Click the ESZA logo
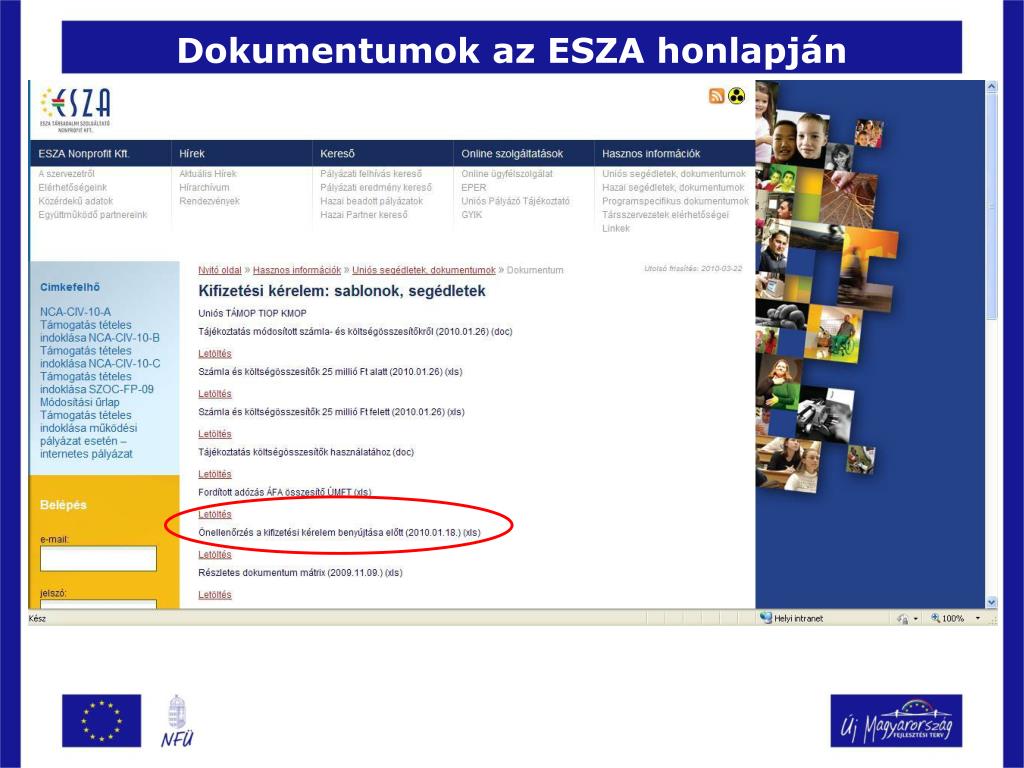Viewport: 1024px width, 768px height. (75, 110)
